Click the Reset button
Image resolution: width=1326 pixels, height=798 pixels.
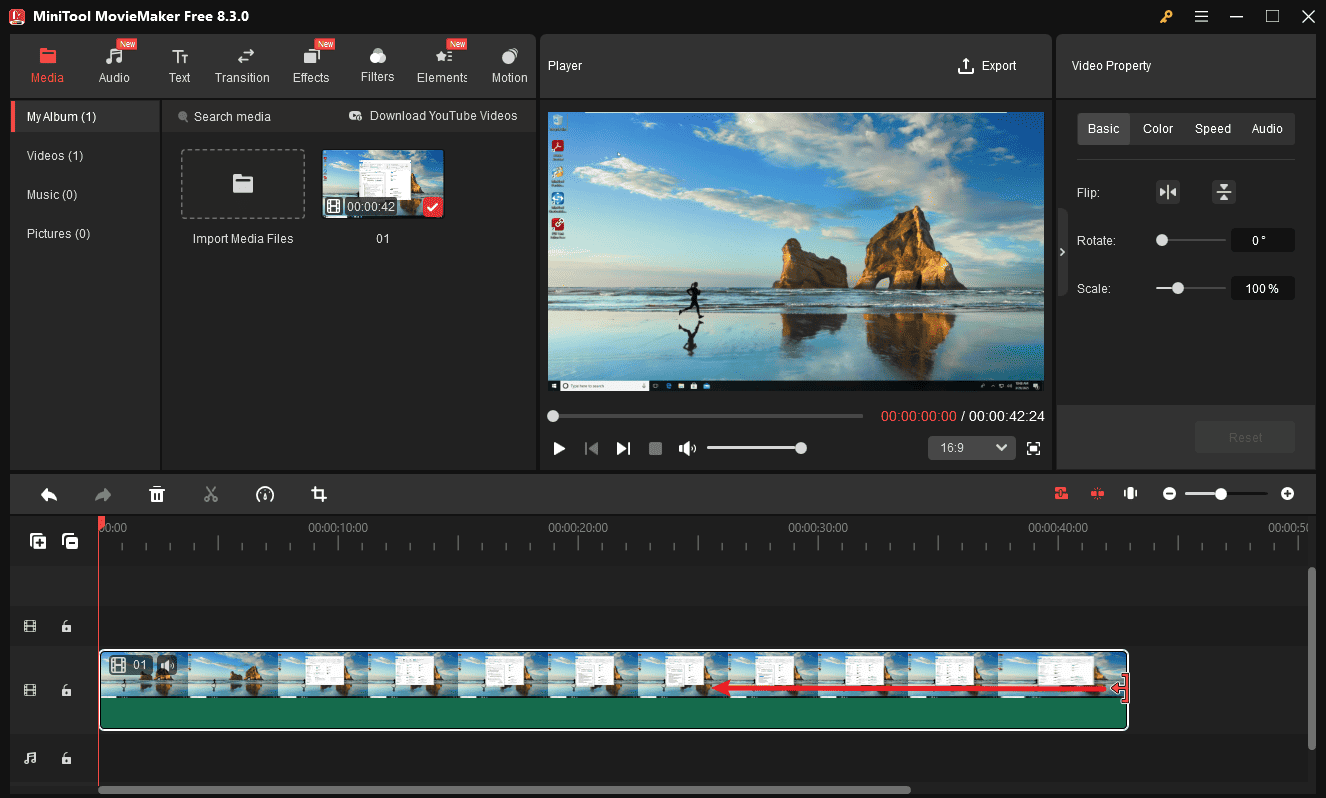pyautogui.click(x=1245, y=437)
